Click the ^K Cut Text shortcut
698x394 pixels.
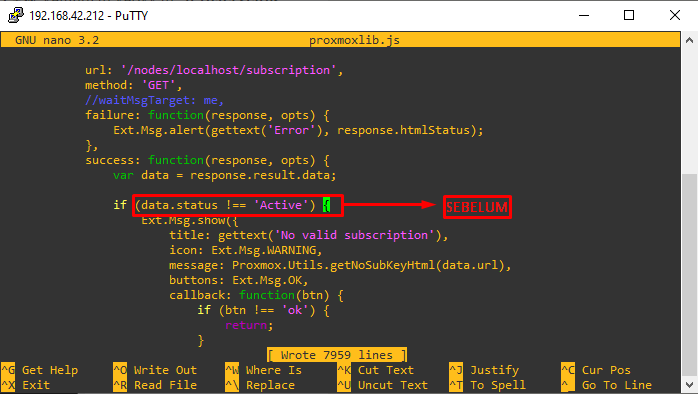pos(376,370)
